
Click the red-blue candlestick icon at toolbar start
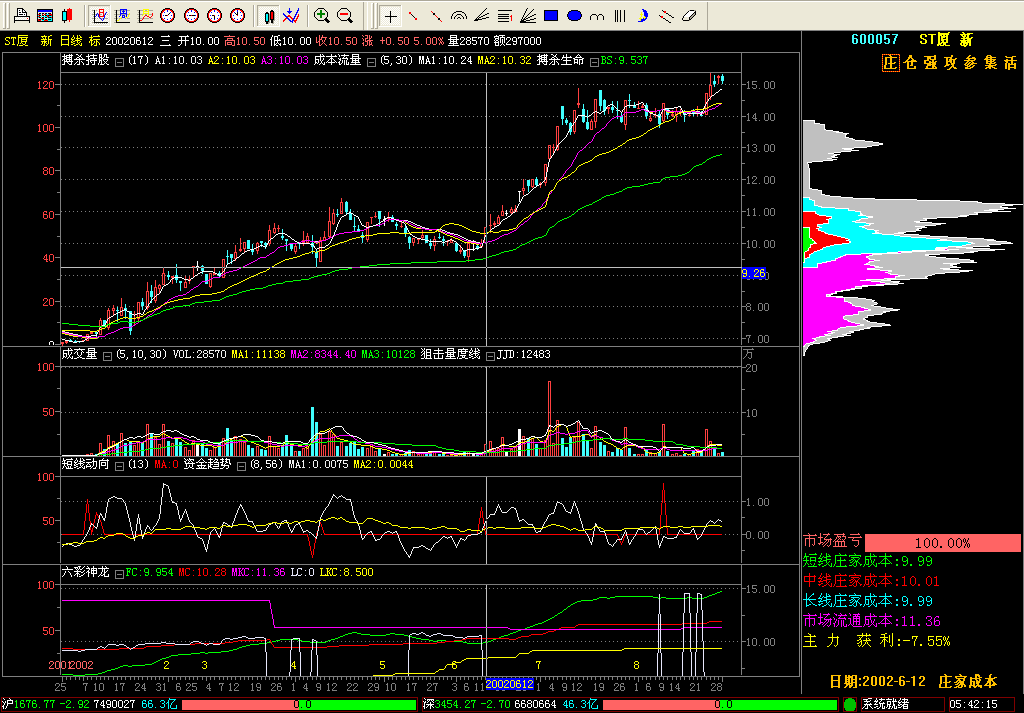(x=67, y=15)
